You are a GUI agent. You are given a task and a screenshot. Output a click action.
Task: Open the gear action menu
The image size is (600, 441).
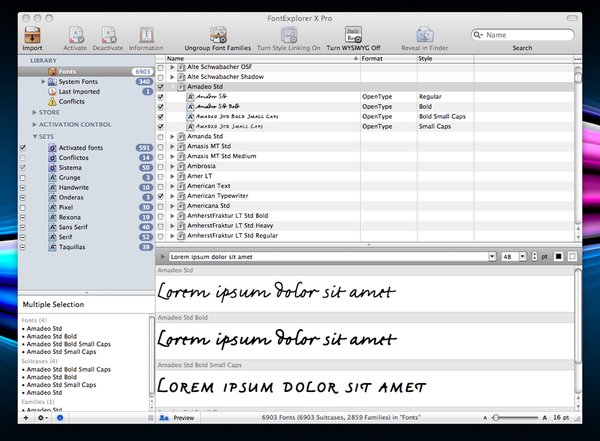[42, 418]
